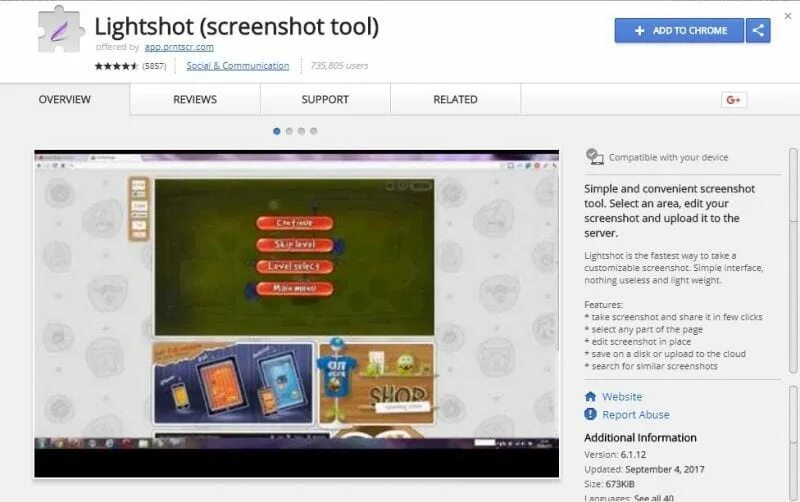The width and height of the screenshot is (800, 502).
Task: Click the Continue button in preview image
Action: (294, 223)
